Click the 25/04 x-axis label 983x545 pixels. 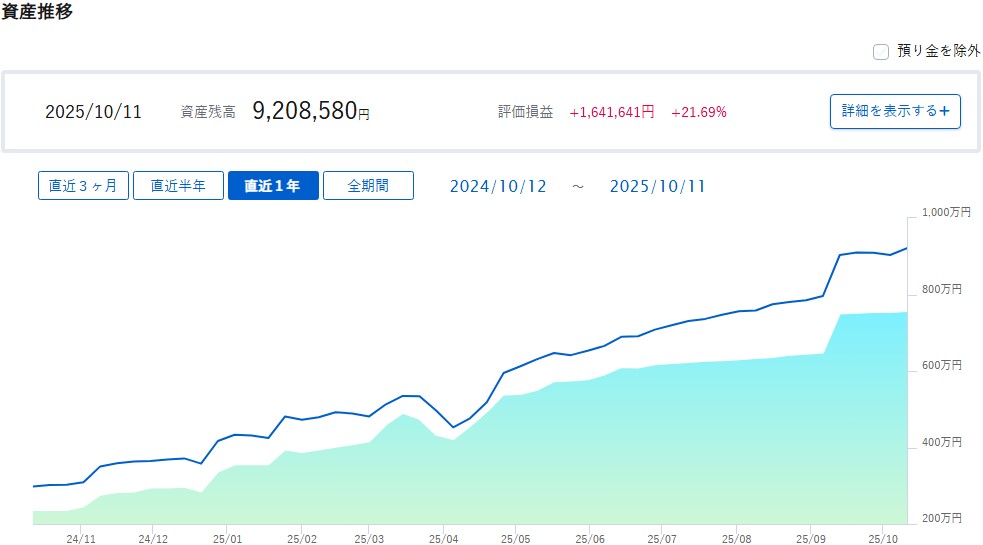(443, 536)
